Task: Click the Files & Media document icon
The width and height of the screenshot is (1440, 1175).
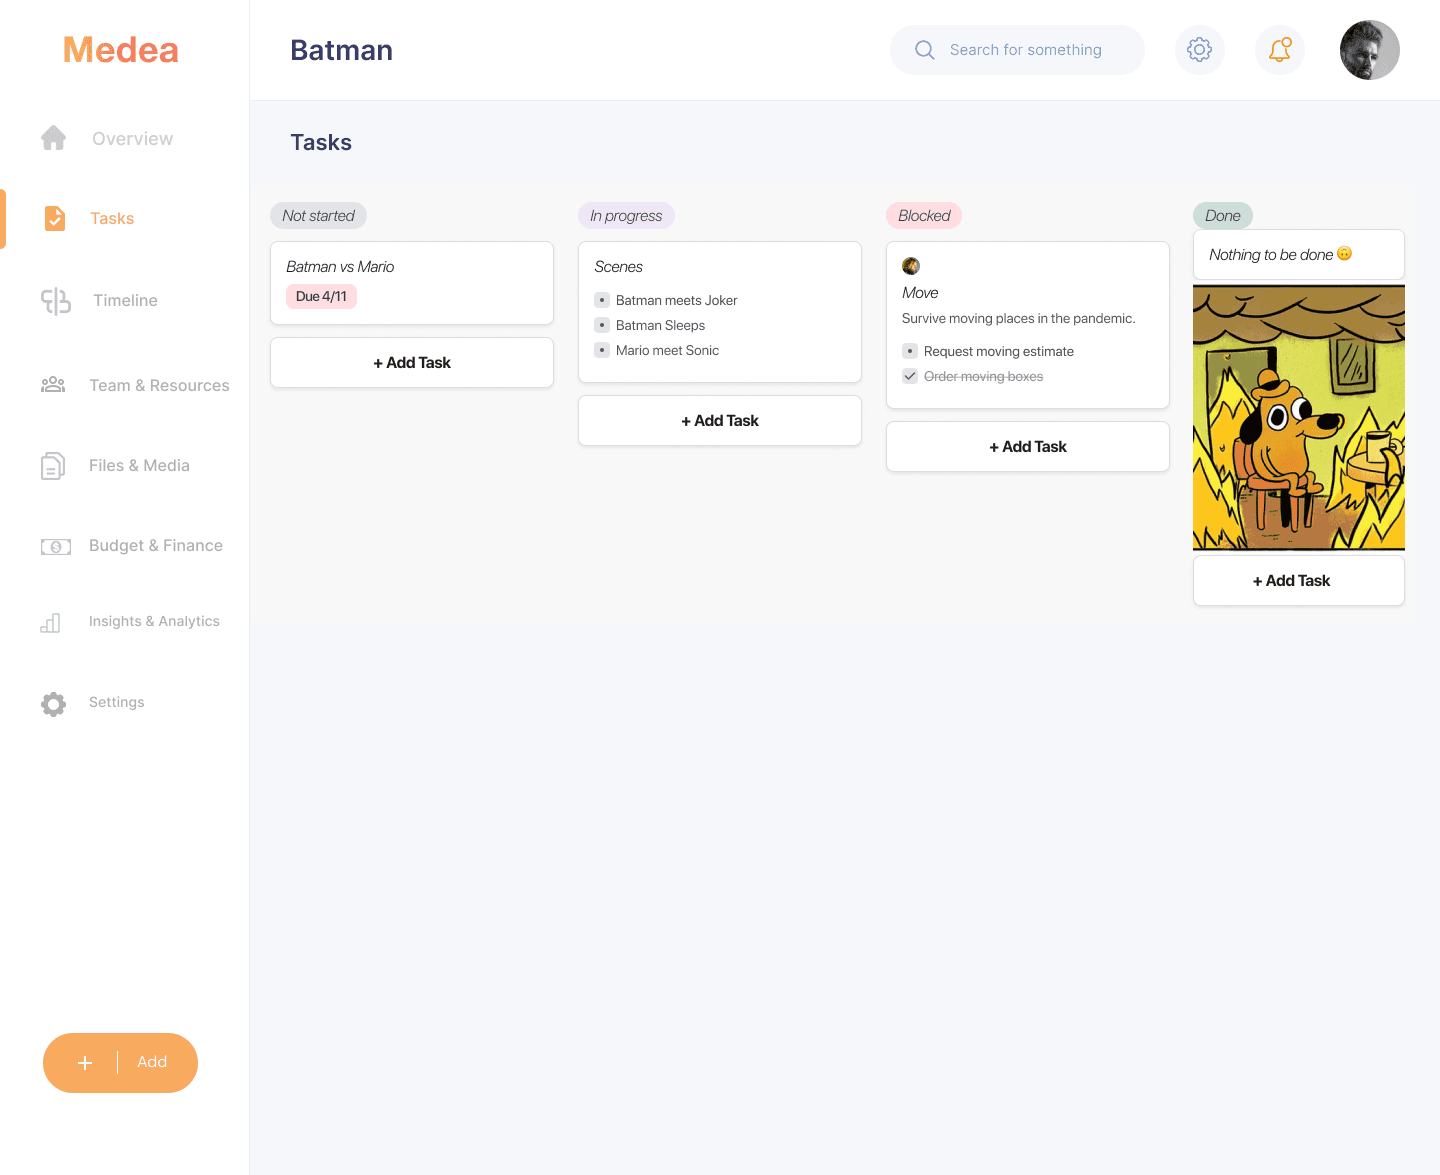Action: click(53, 466)
